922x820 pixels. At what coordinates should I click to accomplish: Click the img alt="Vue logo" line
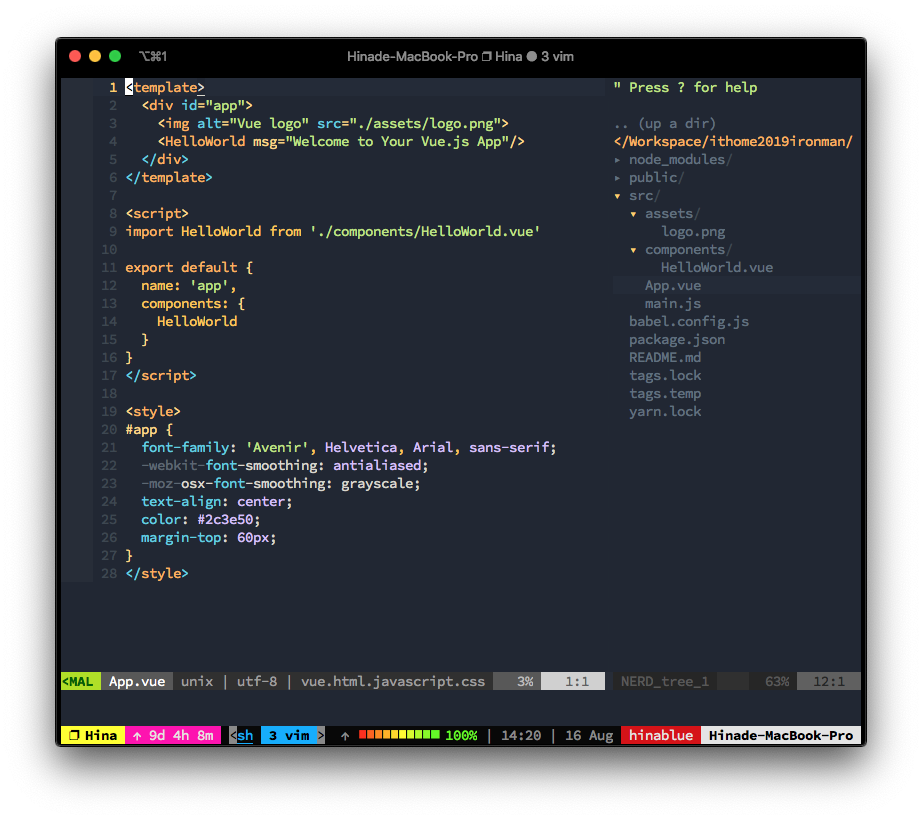tap(333, 123)
